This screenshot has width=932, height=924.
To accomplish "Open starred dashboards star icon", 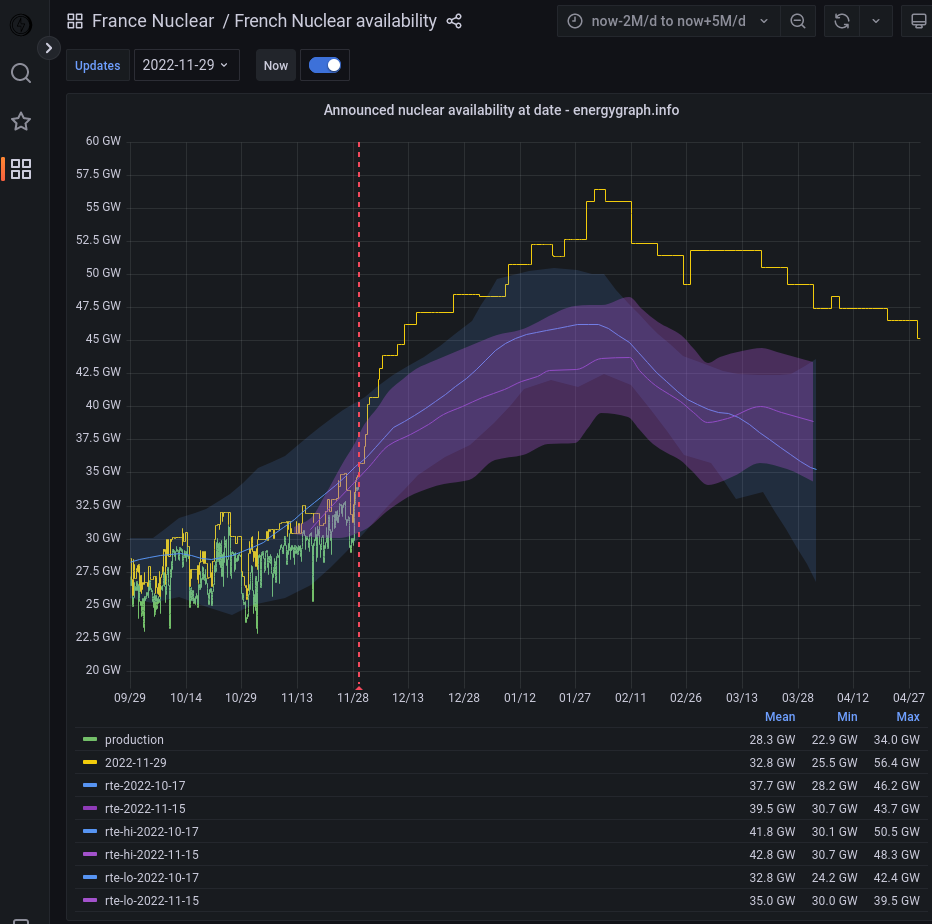I will (20, 121).
